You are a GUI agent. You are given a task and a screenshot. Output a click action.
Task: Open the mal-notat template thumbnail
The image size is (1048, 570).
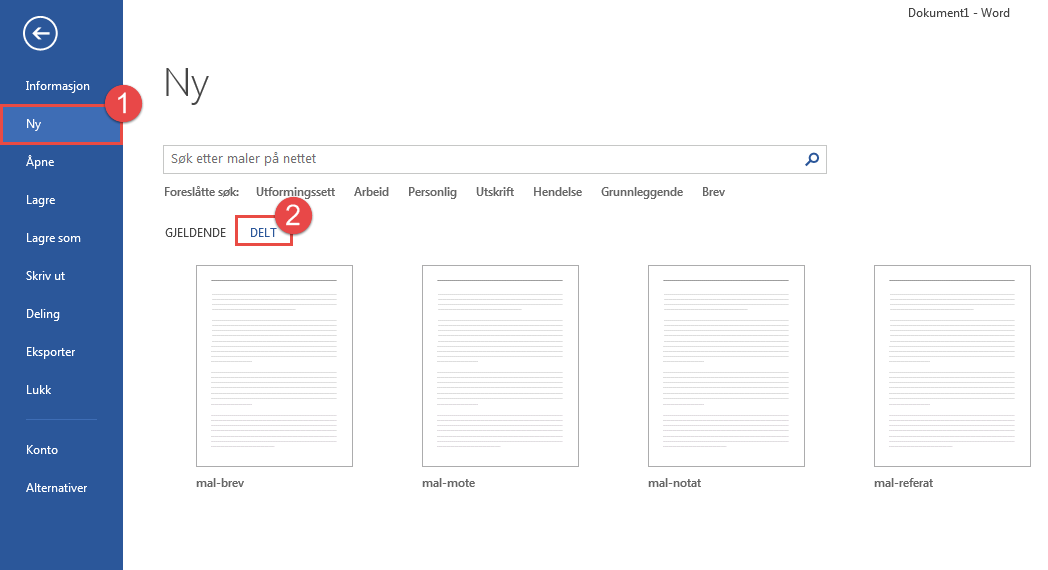(727, 366)
